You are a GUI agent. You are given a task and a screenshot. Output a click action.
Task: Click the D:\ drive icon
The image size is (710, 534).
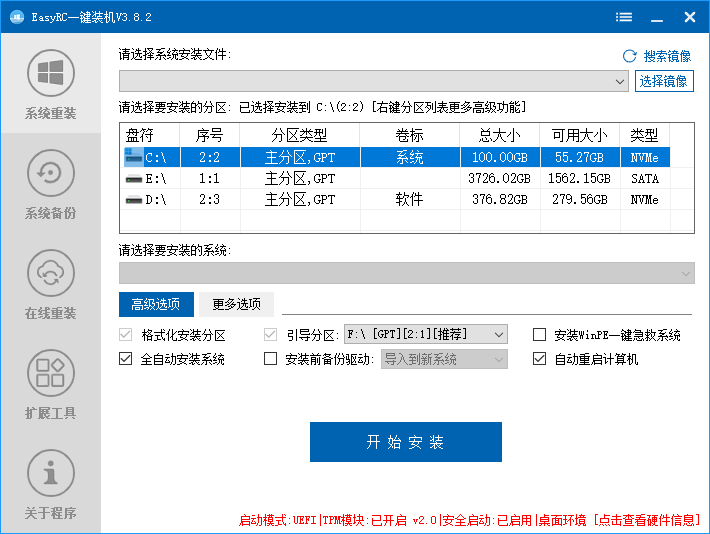coord(134,200)
